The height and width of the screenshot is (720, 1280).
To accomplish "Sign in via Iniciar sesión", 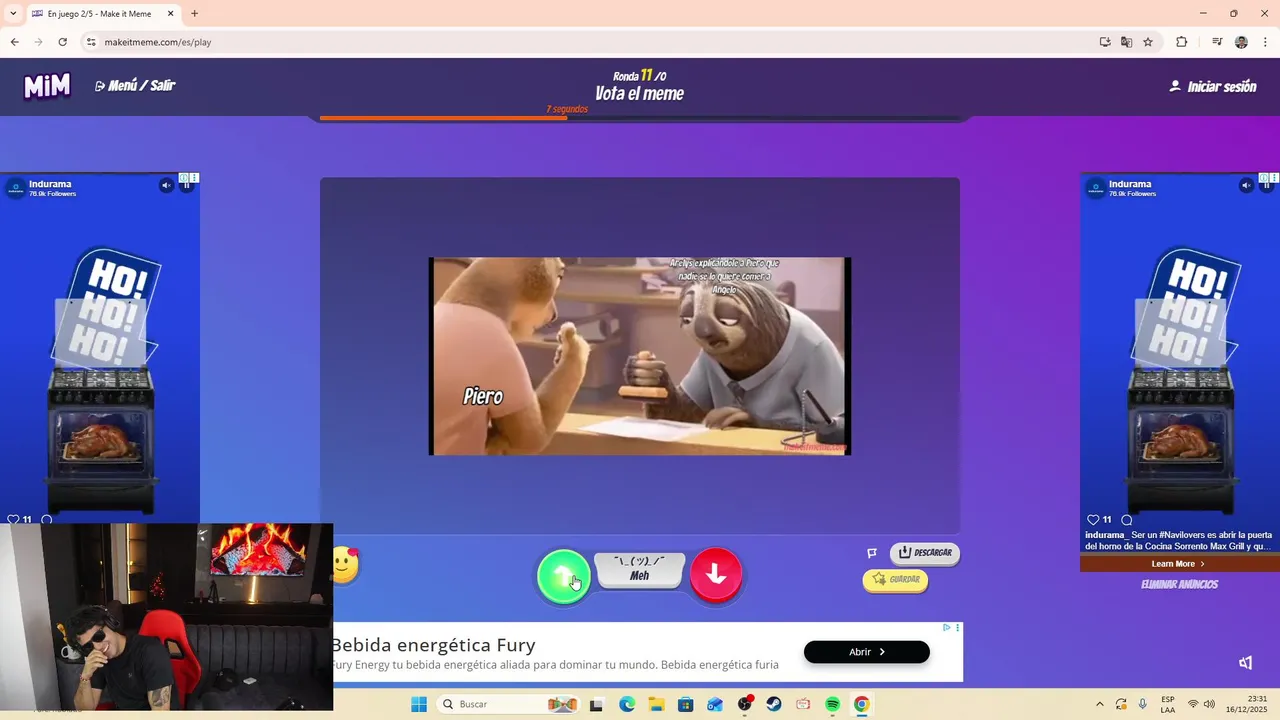I will [1213, 87].
